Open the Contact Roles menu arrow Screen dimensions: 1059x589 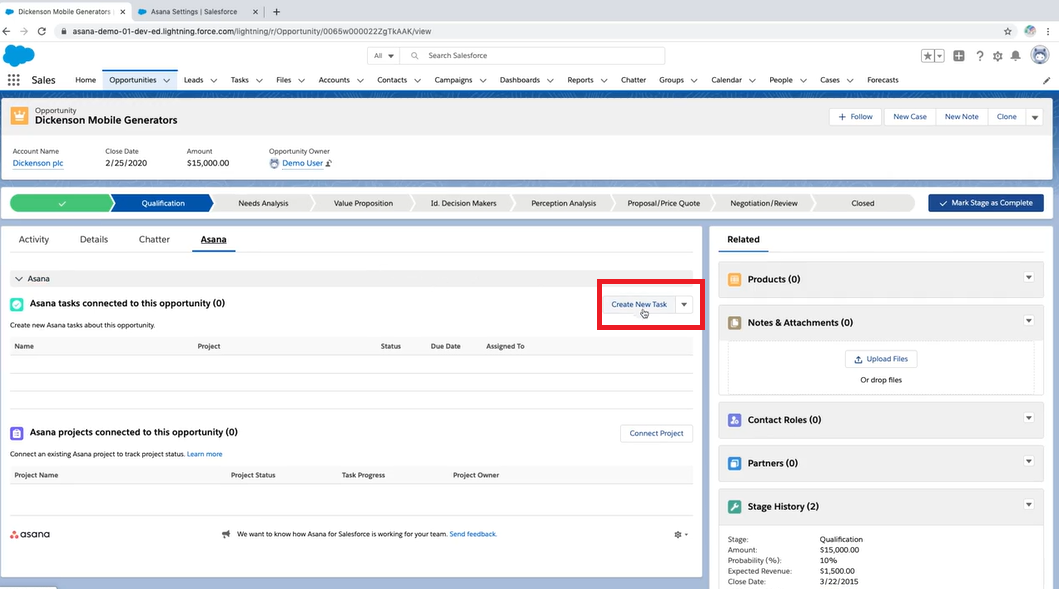pos(1029,417)
